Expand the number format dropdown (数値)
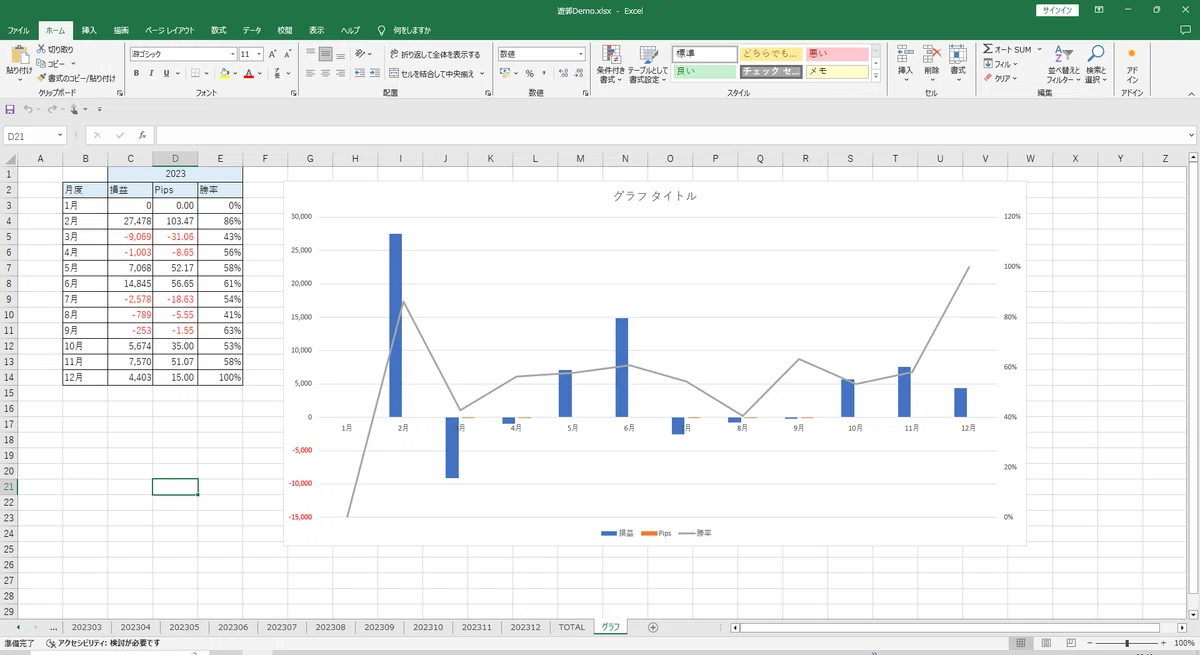This screenshot has height=655, width=1200. click(x=581, y=54)
